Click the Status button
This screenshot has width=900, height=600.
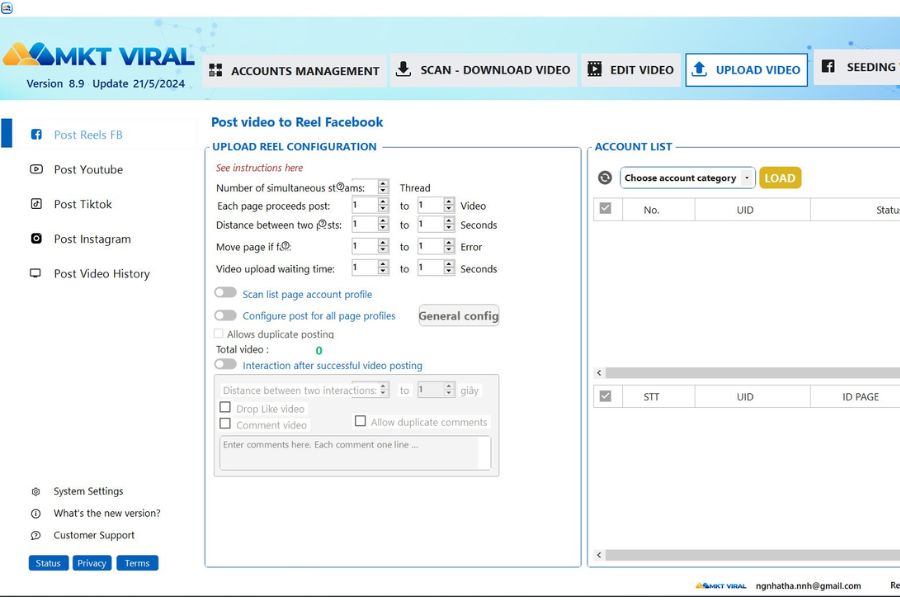click(48, 563)
